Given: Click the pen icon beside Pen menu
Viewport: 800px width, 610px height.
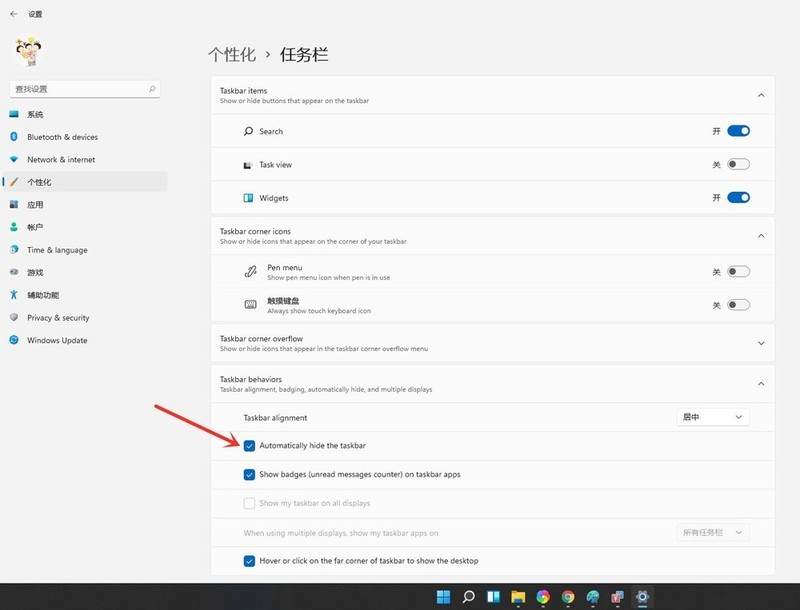Looking at the screenshot, I should point(253,270).
